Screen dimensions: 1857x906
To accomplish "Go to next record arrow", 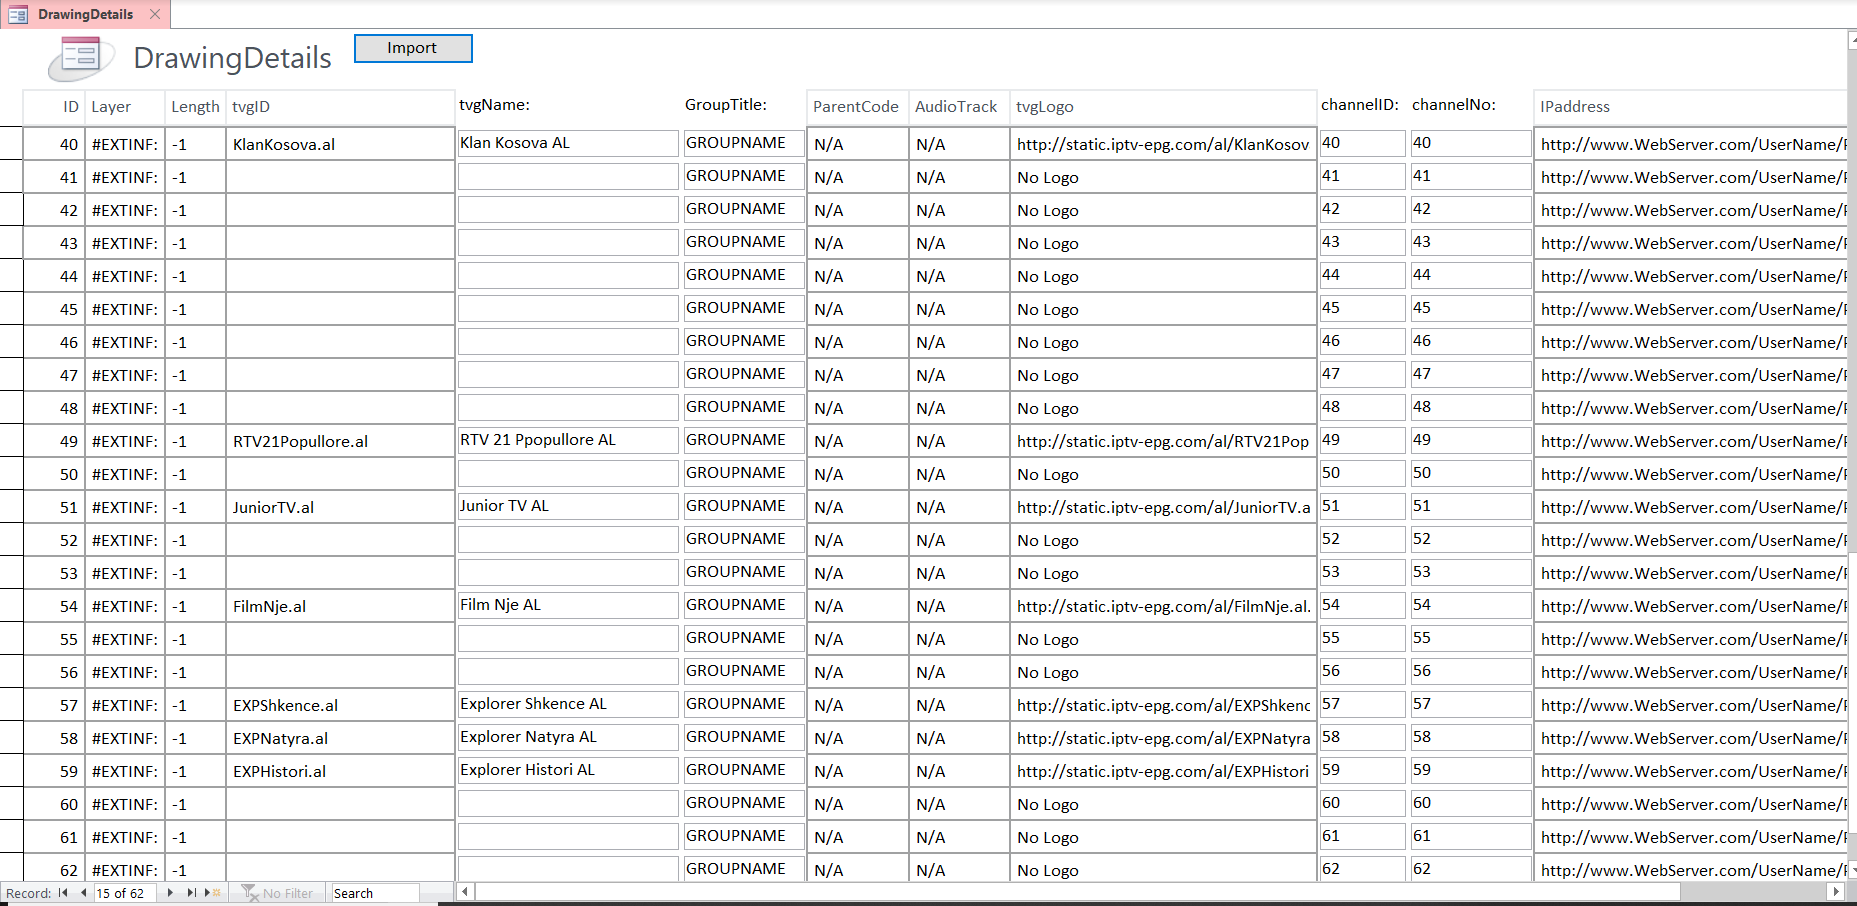I will [x=170, y=893].
